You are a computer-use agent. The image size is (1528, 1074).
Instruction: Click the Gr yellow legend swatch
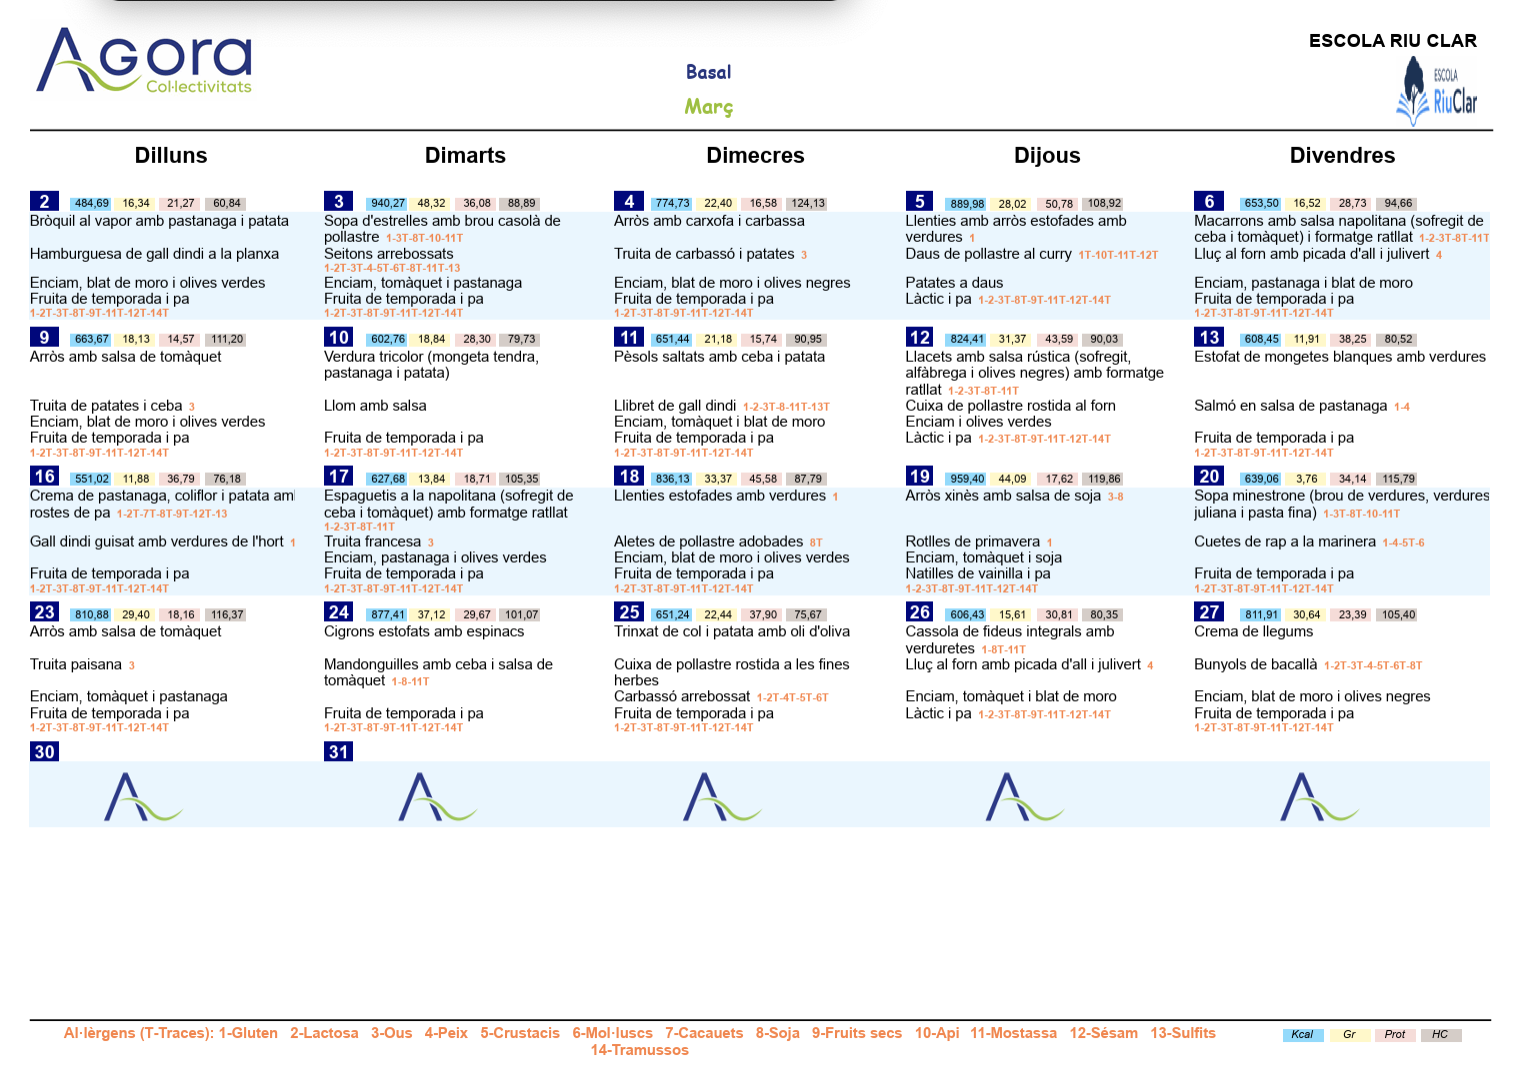(x=1349, y=1035)
